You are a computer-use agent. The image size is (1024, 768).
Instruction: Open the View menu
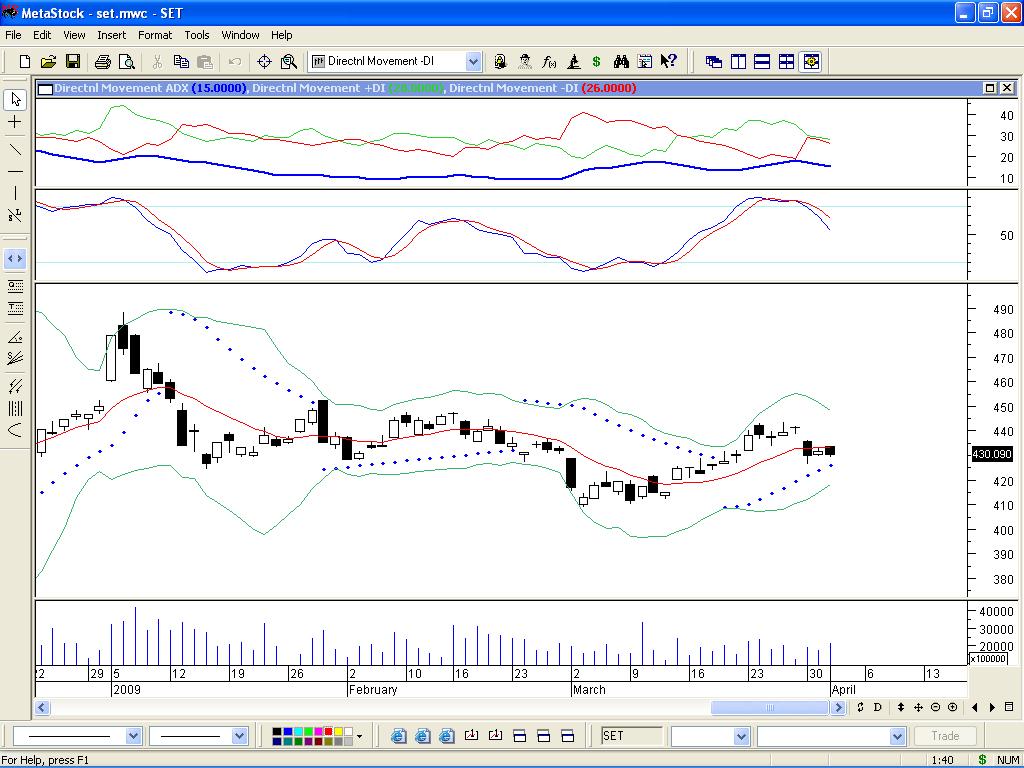tap(74, 35)
